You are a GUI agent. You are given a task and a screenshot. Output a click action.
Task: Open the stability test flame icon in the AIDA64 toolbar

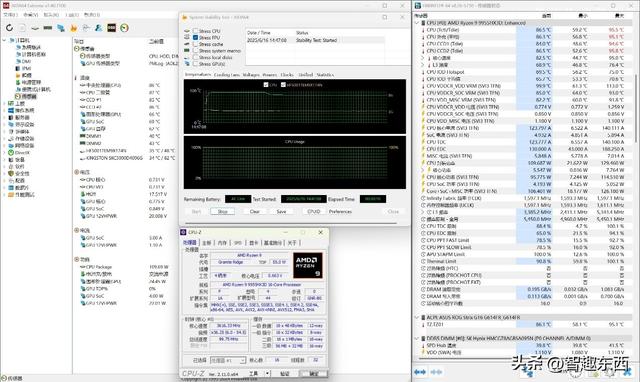point(73,28)
